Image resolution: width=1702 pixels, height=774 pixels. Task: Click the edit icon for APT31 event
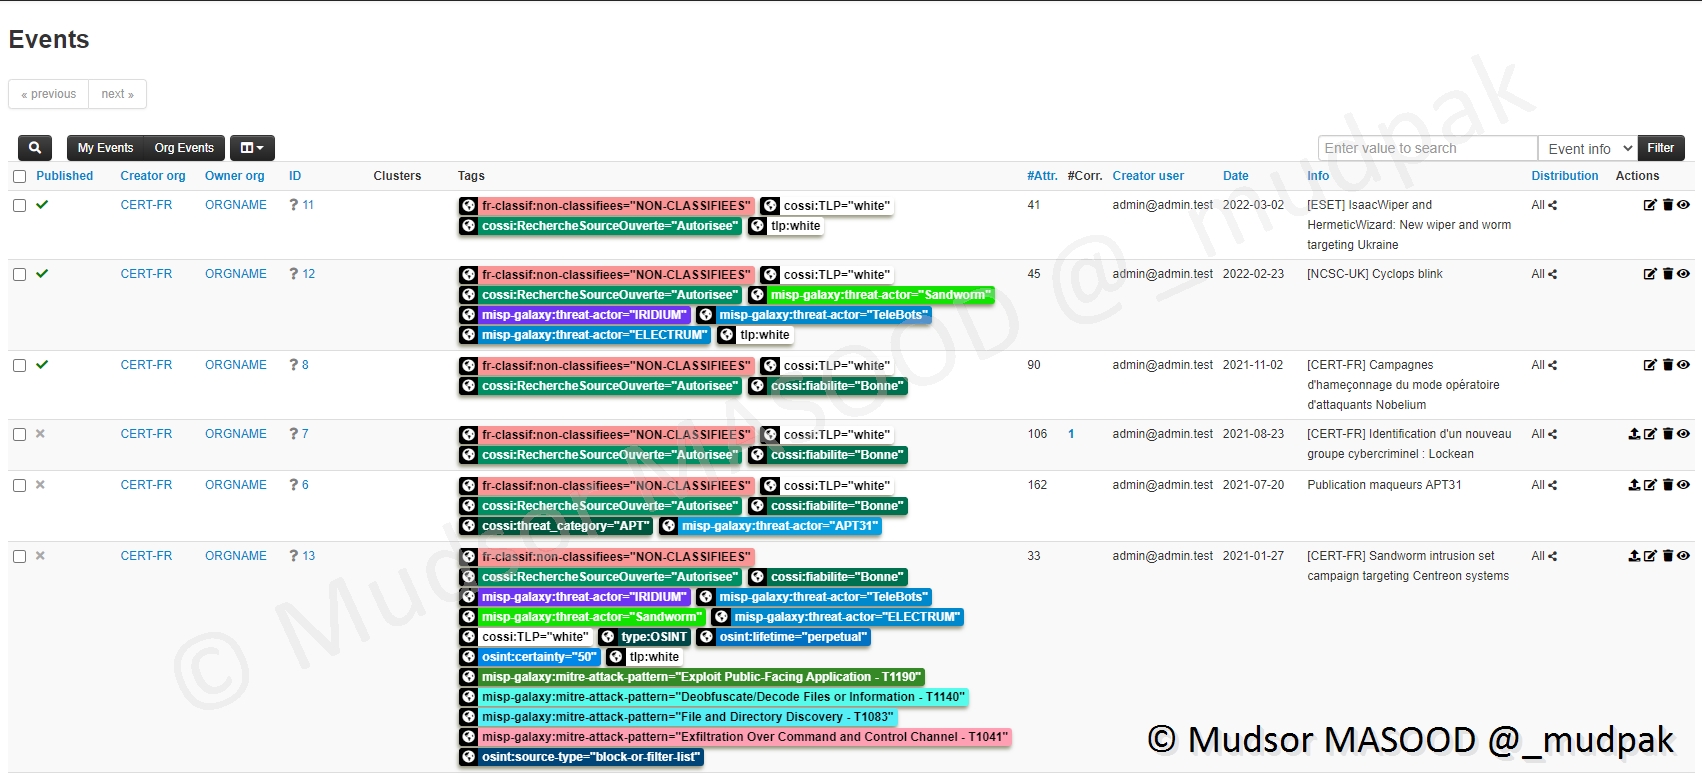[x=1650, y=485]
